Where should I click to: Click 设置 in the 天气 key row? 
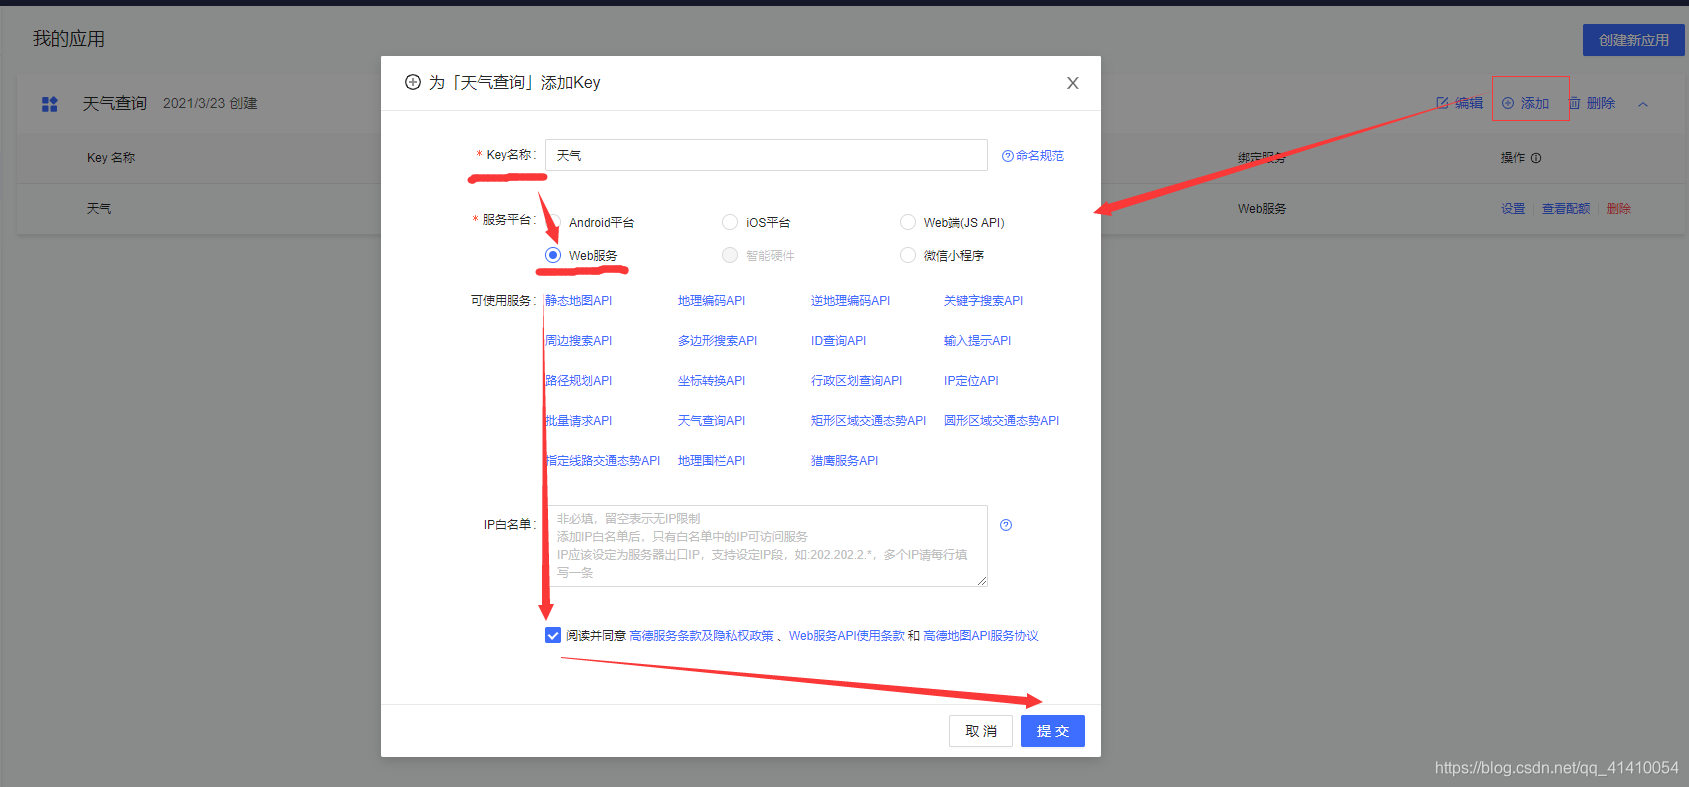click(1513, 209)
